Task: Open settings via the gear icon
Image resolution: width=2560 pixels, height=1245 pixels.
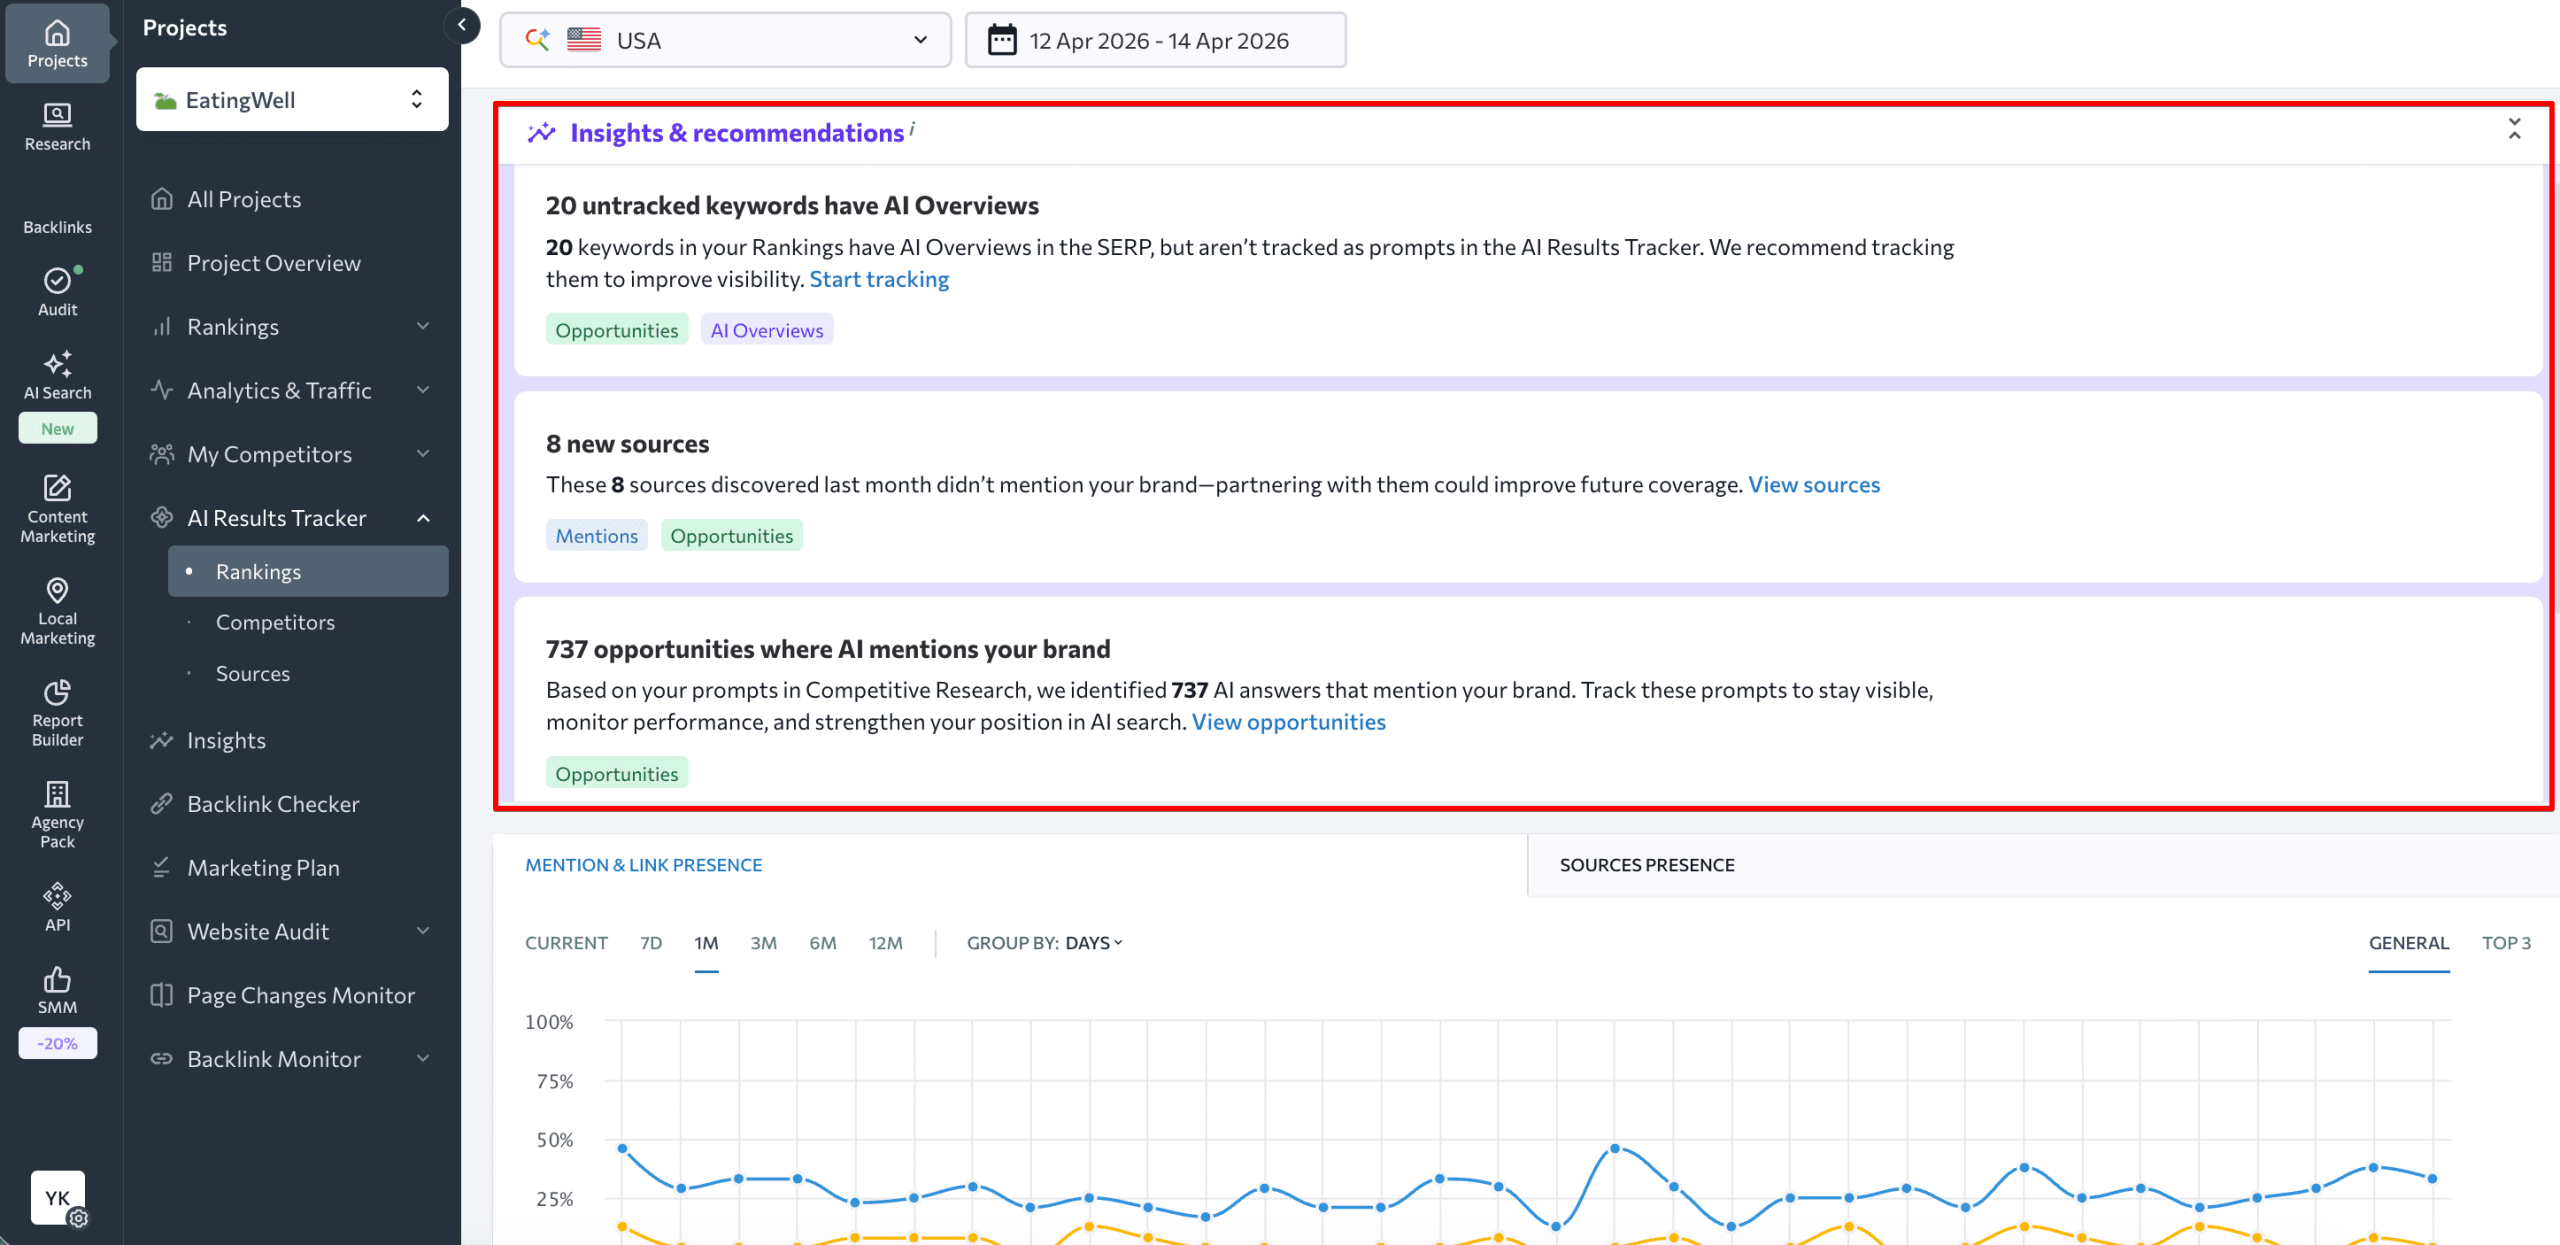Action: click(x=79, y=1218)
